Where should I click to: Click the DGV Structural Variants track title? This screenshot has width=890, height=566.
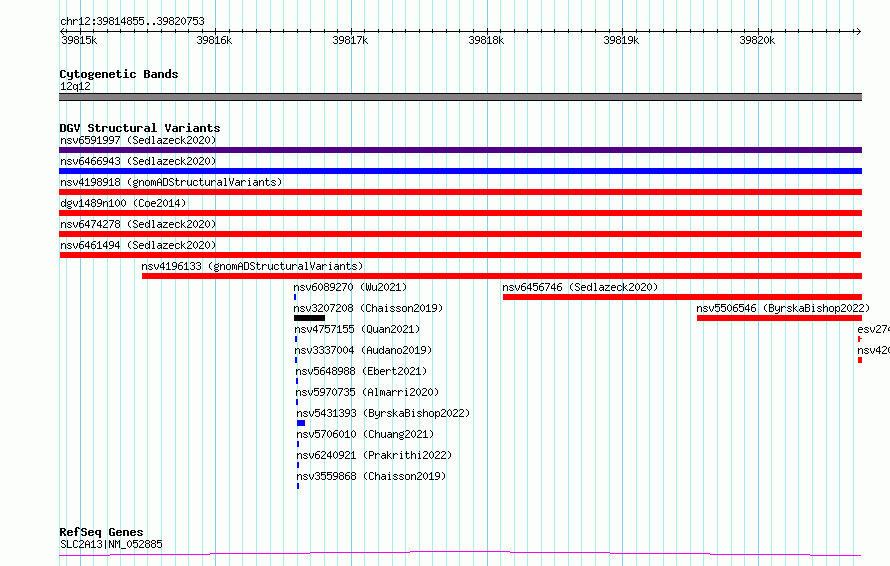pos(140,128)
